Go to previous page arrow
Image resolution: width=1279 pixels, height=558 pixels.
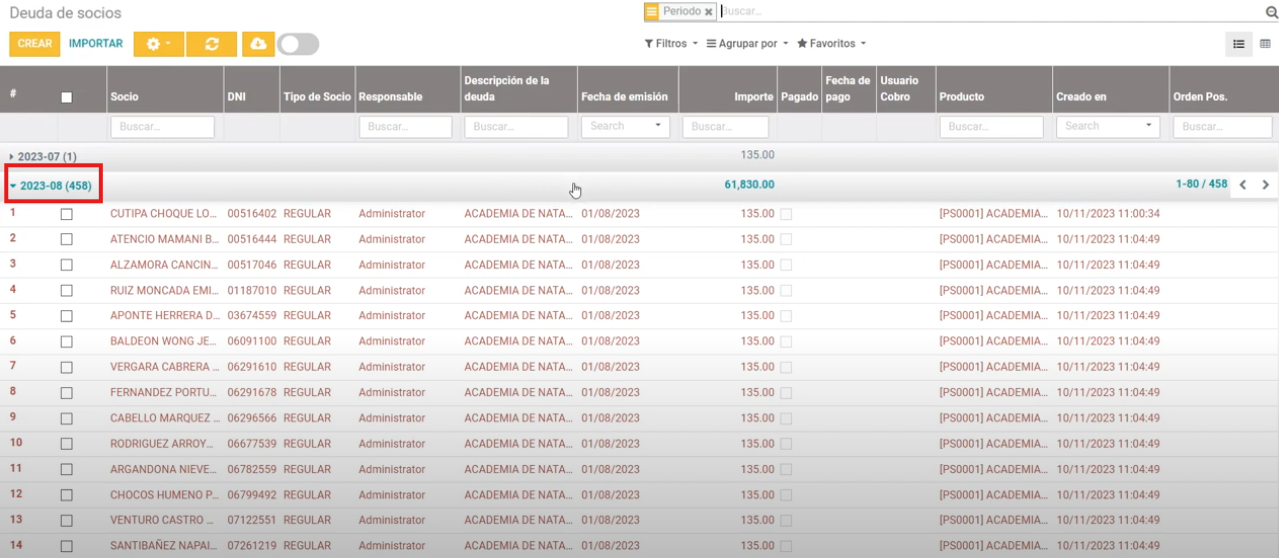click(1243, 185)
